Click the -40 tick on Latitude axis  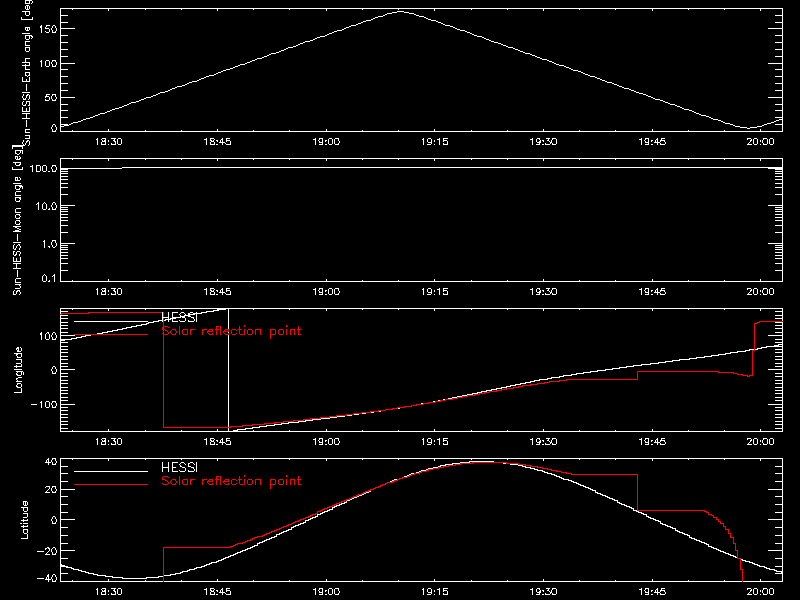click(x=47, y=578)
